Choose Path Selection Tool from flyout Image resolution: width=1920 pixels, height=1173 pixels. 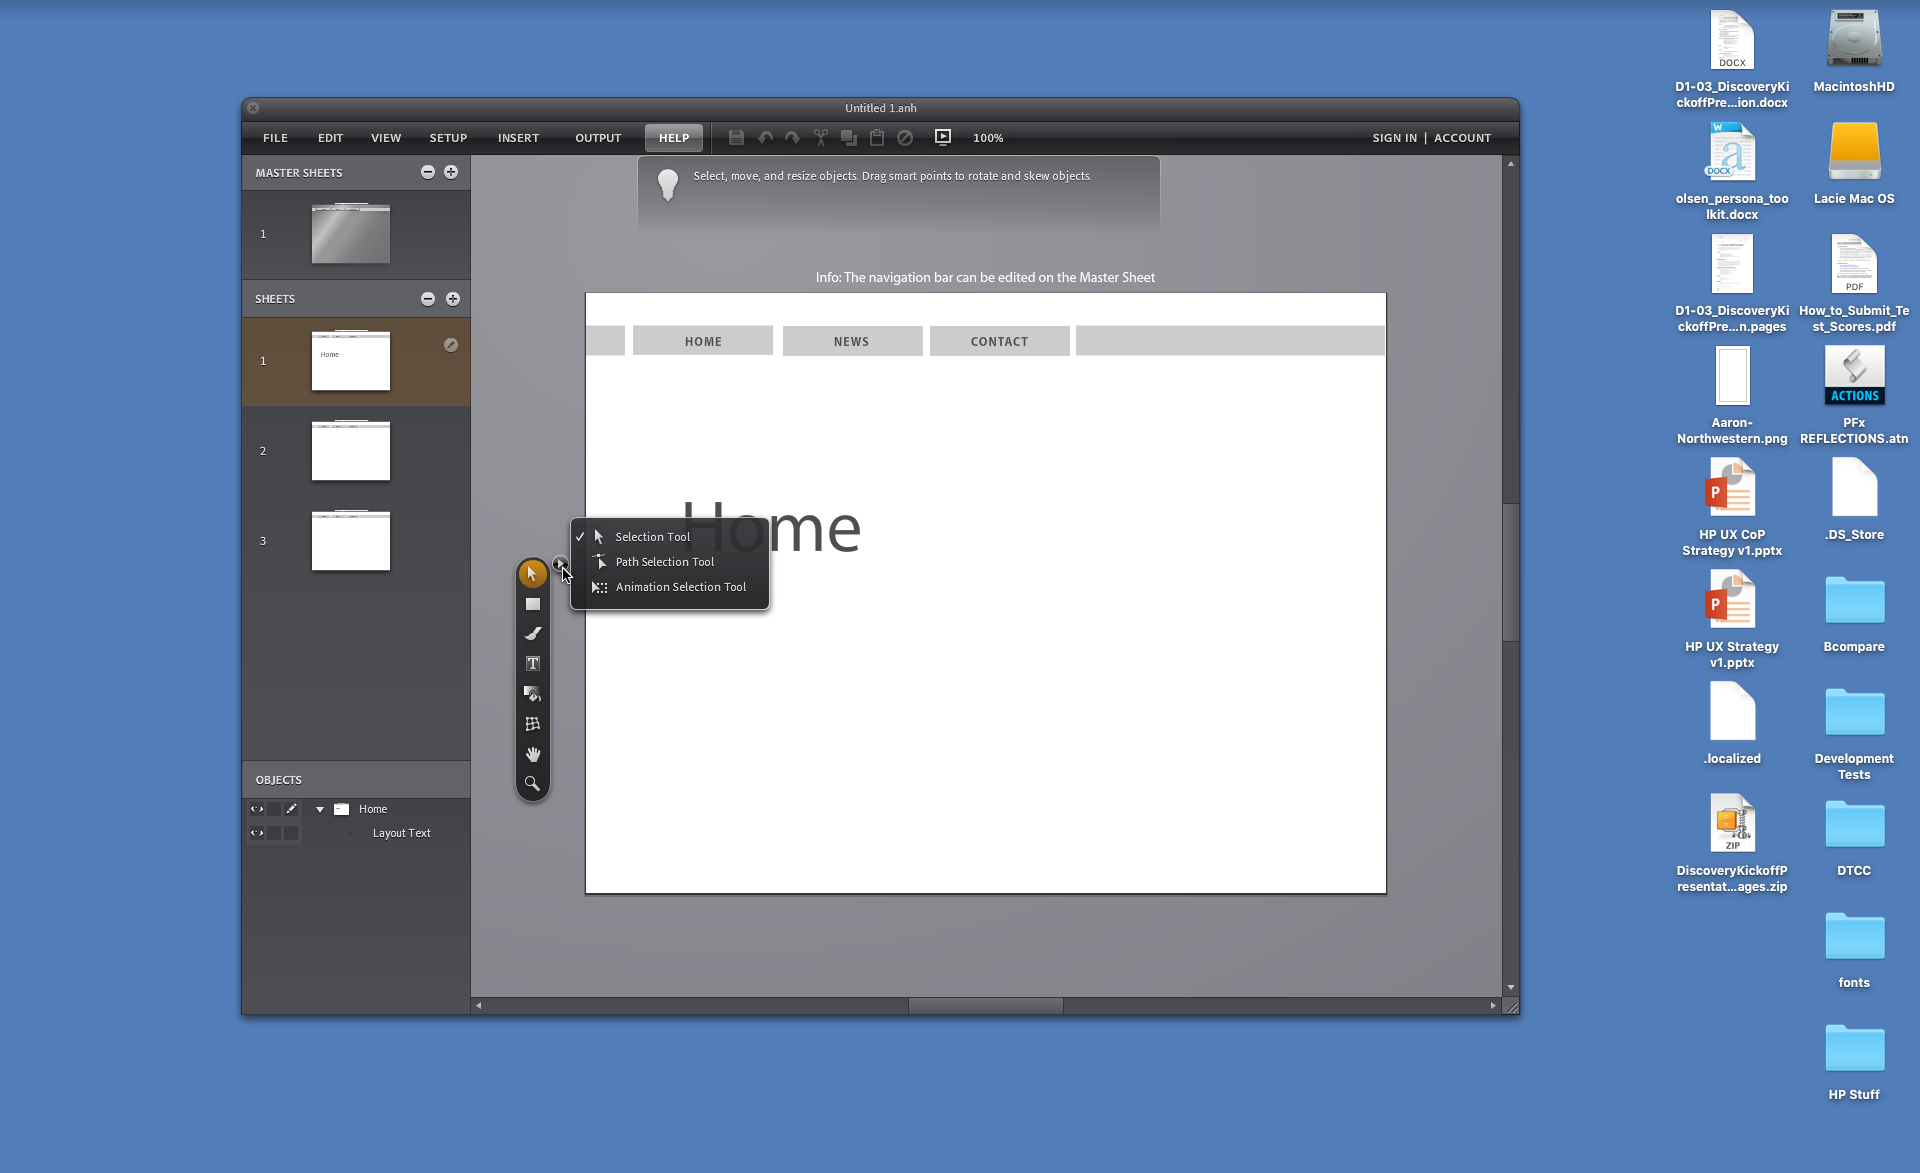pos(664,562)
